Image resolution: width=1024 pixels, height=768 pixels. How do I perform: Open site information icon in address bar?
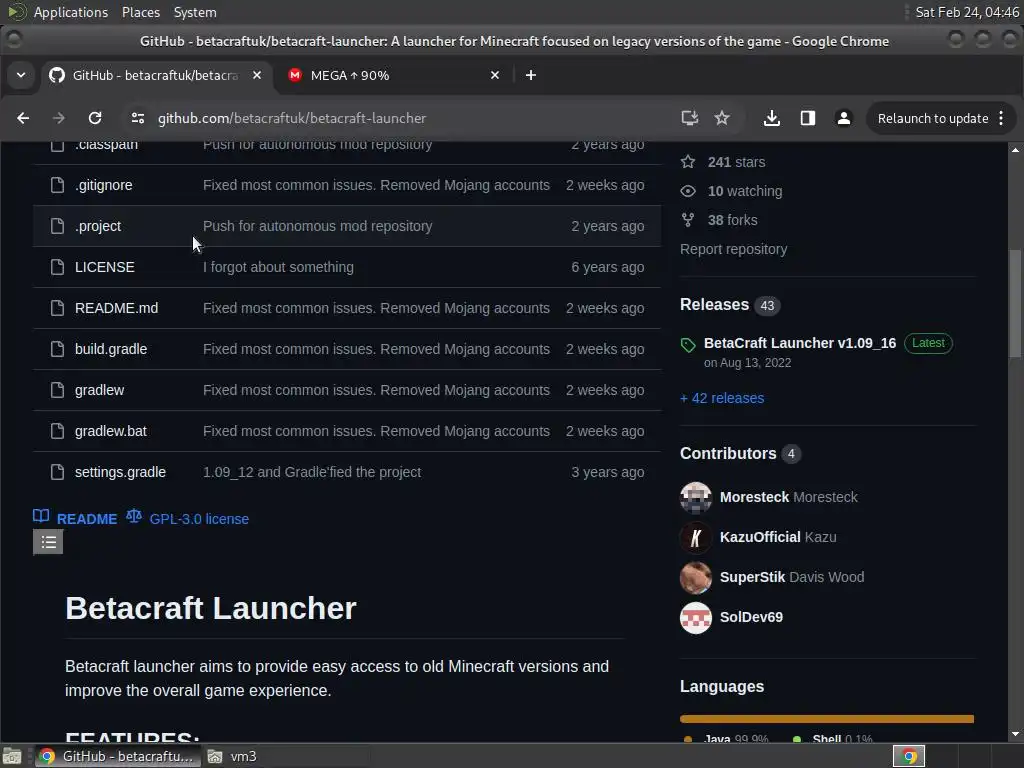[x=138, y=118]
